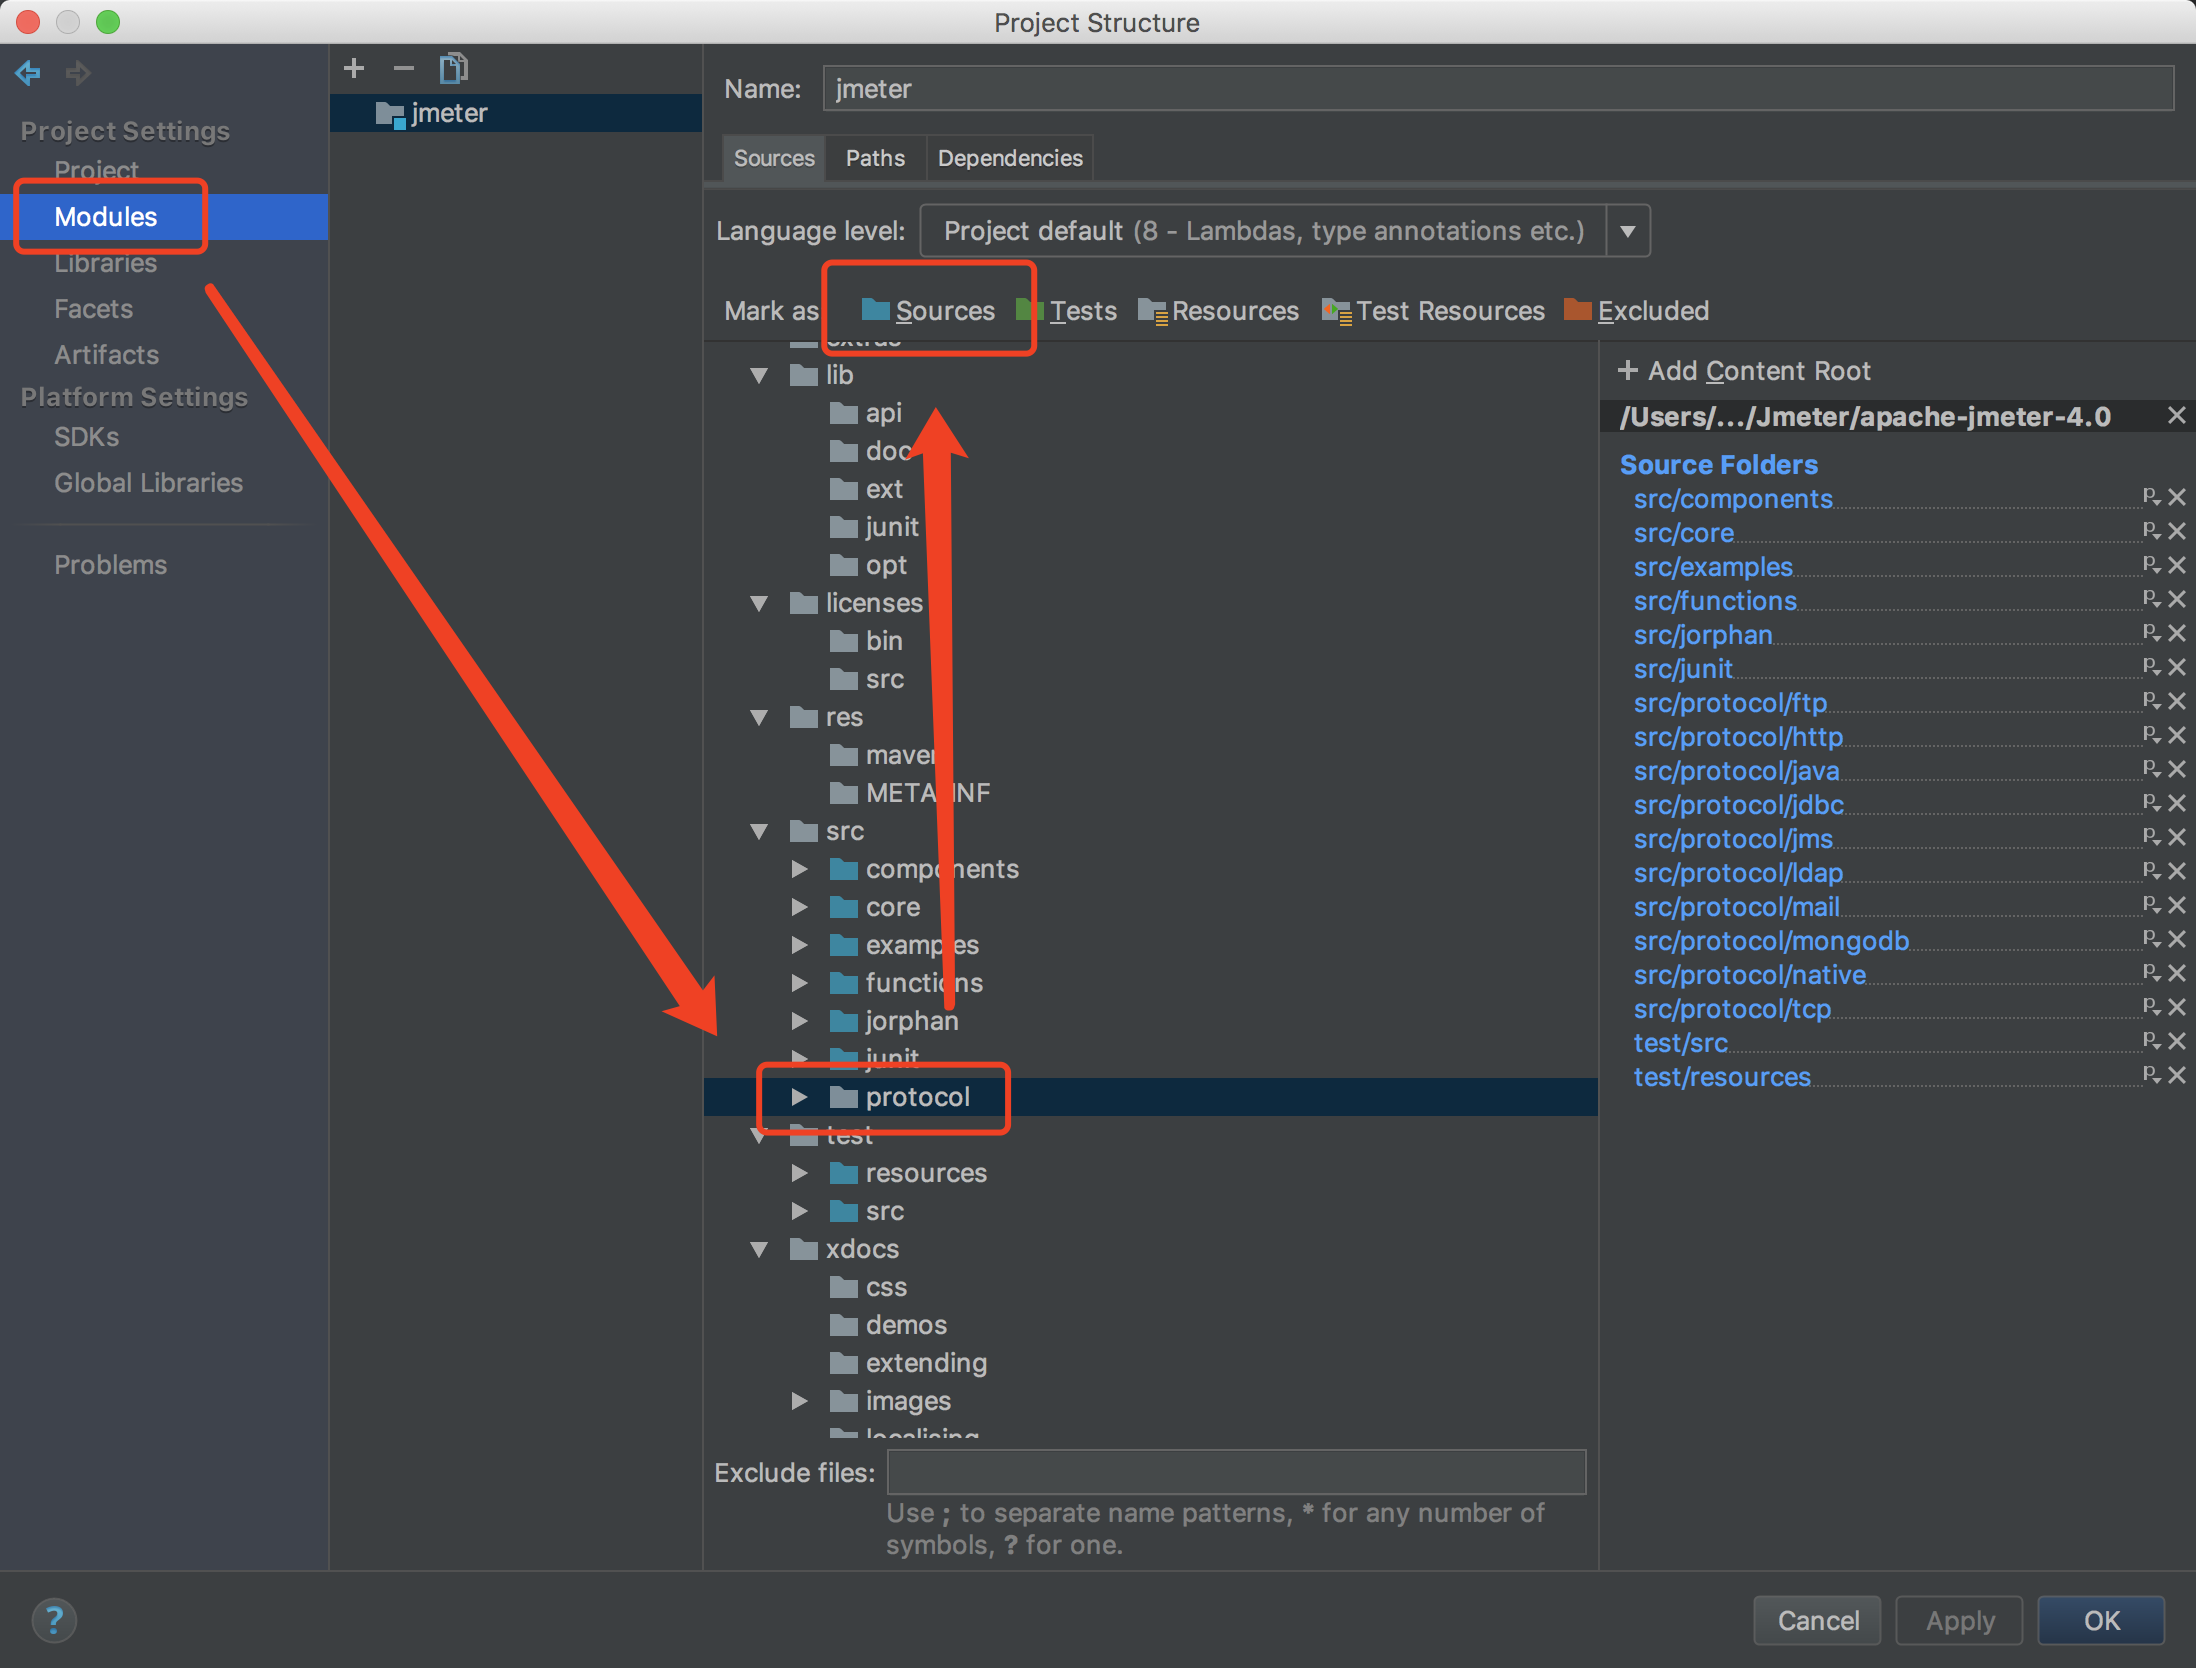Collapse the res folder
The image size is (2196, 1668).
759,717
